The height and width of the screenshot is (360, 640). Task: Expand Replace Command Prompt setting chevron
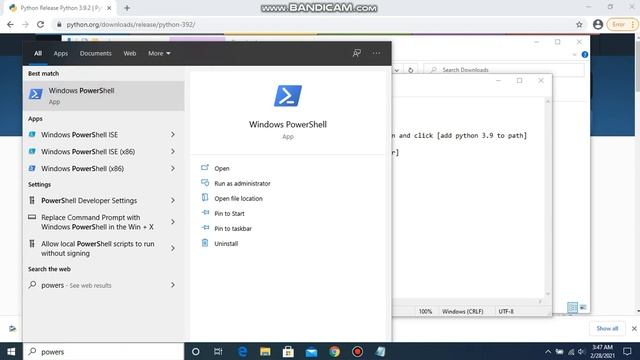(x=173, y=222)
